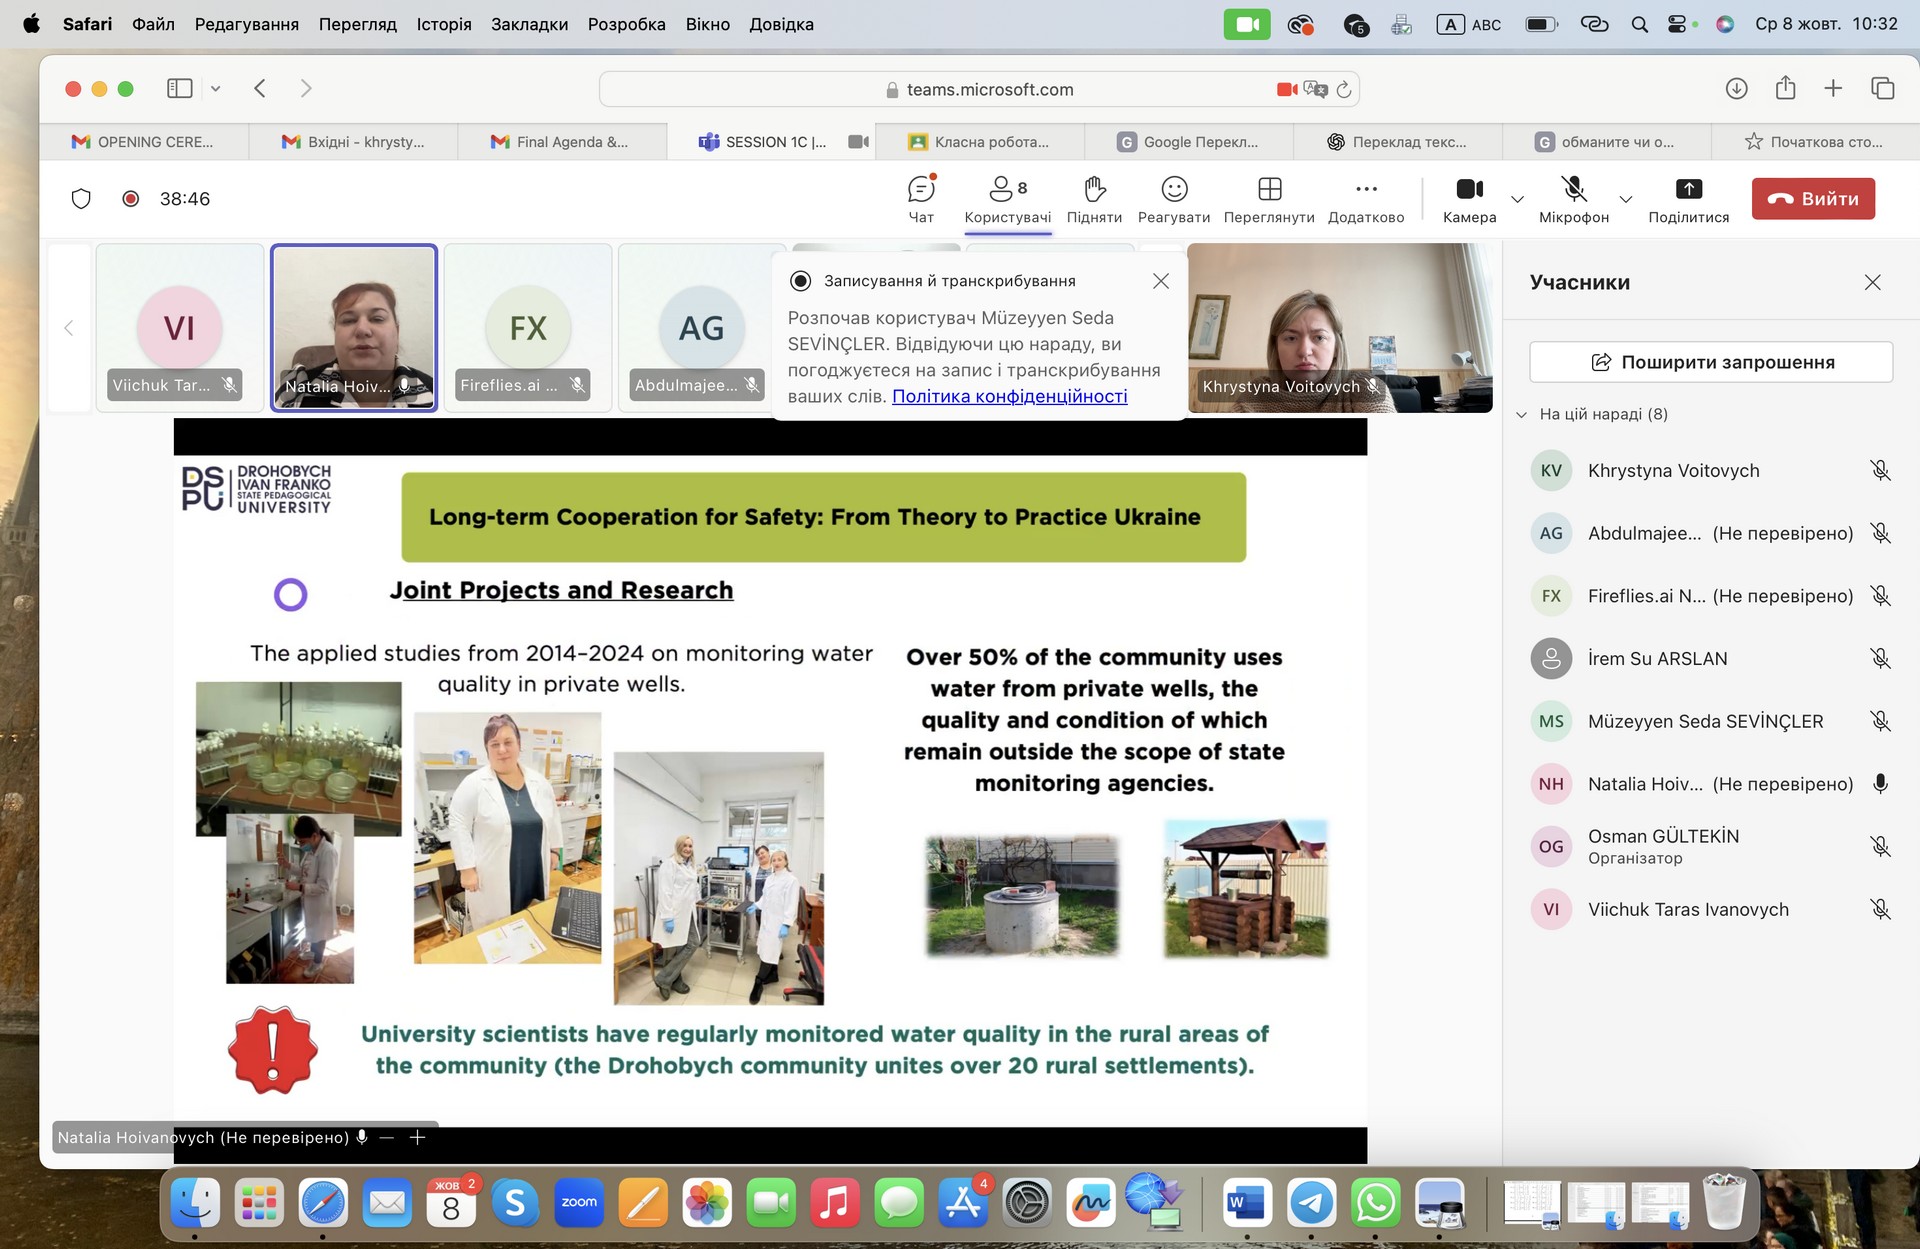Expand microphone options dropdown arrow
The height and width of the screenshot is (1249, 1920).
1625,199
